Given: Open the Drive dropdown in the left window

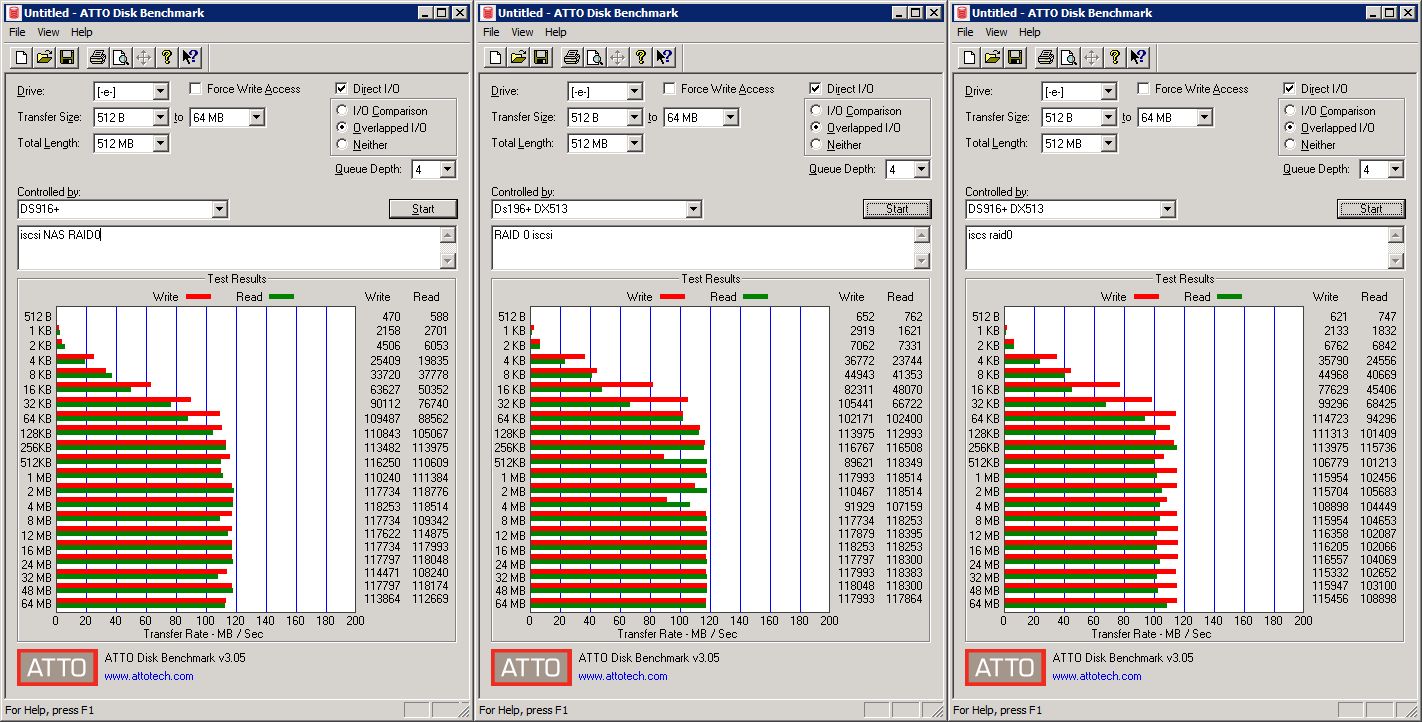Looking at the screenshot, I should tap(160, 92).
